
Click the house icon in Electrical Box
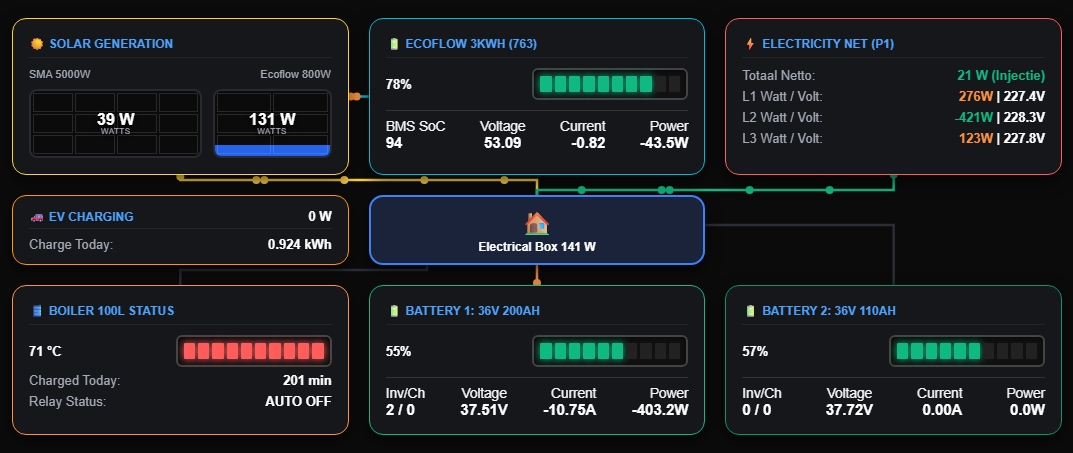pyautogui.click(x=536, y=224)
